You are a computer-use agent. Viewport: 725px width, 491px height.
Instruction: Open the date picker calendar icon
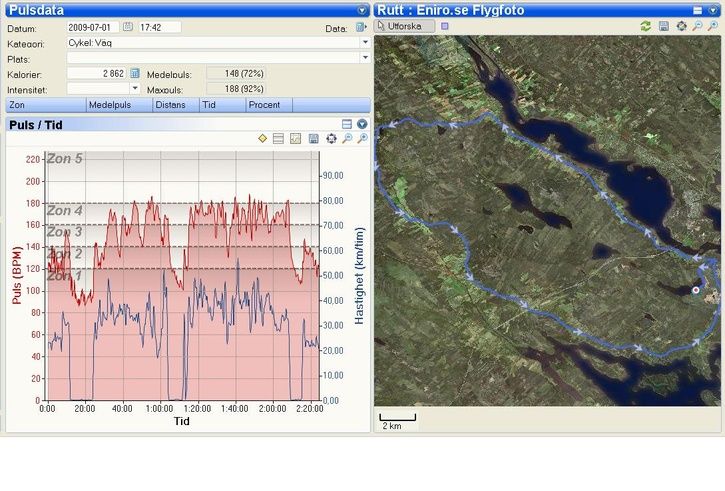click(127, 27)
